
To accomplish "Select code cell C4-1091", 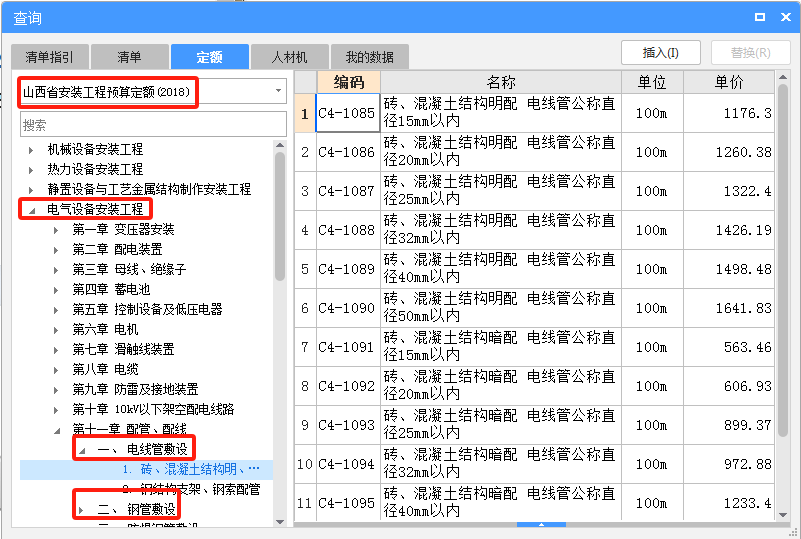I will pos(347,347).
